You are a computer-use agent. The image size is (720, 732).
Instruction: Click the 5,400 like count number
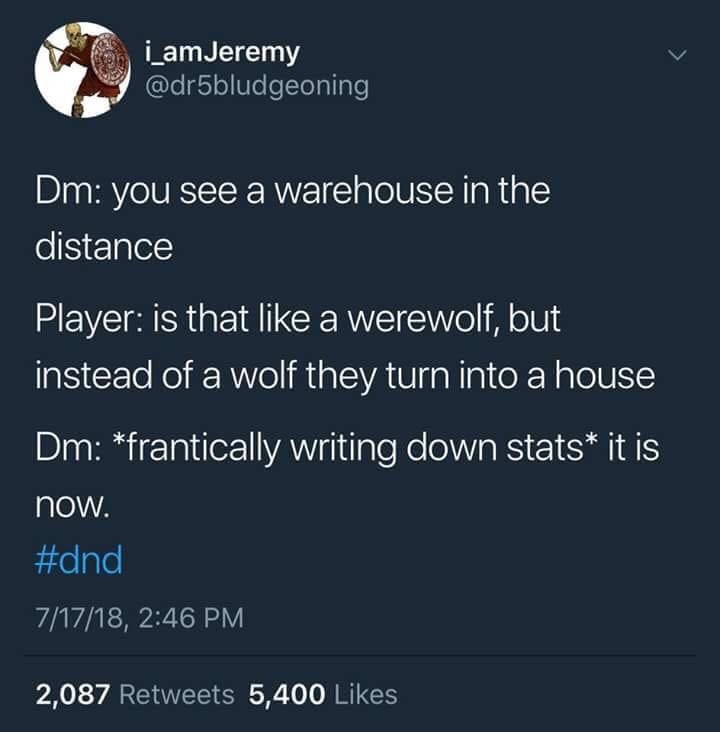pyautogui.click(x=287, y=694)
